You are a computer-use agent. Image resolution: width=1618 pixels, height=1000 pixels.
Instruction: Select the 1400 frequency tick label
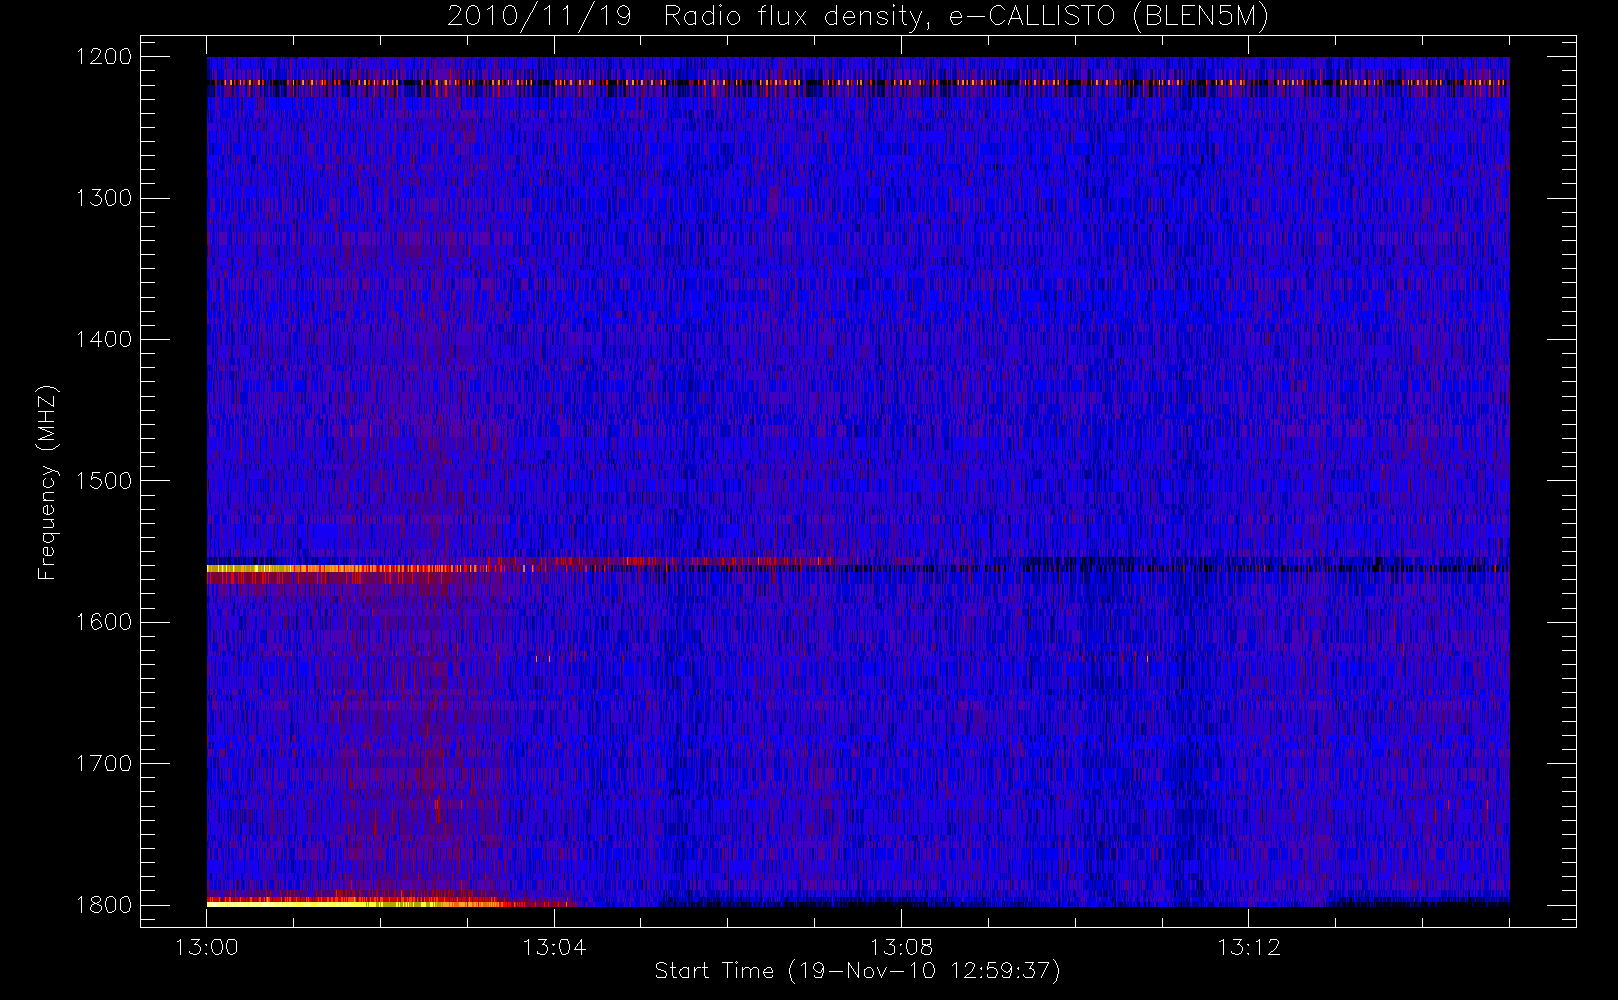coord(104,339)
